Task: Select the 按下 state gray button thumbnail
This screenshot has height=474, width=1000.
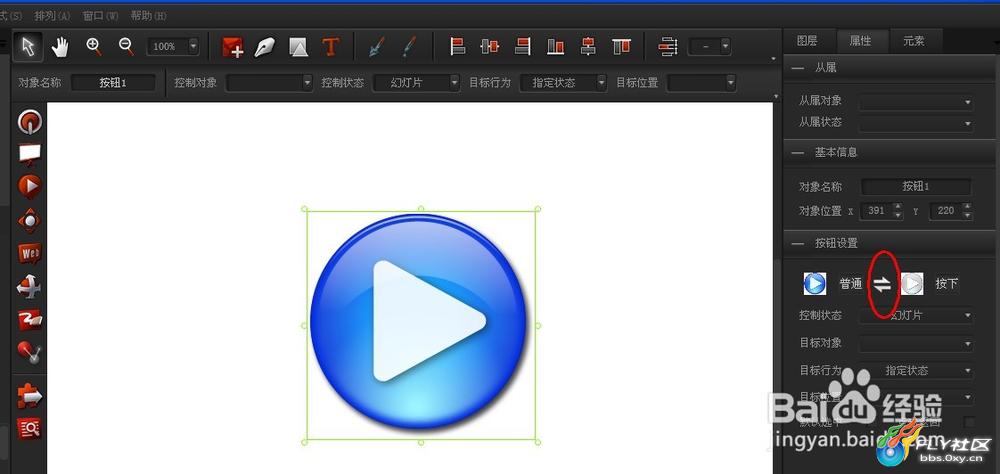Action: 912,283
